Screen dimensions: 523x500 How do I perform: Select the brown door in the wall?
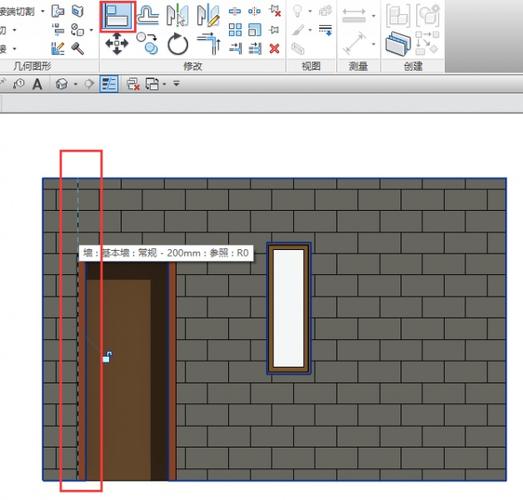127,371
